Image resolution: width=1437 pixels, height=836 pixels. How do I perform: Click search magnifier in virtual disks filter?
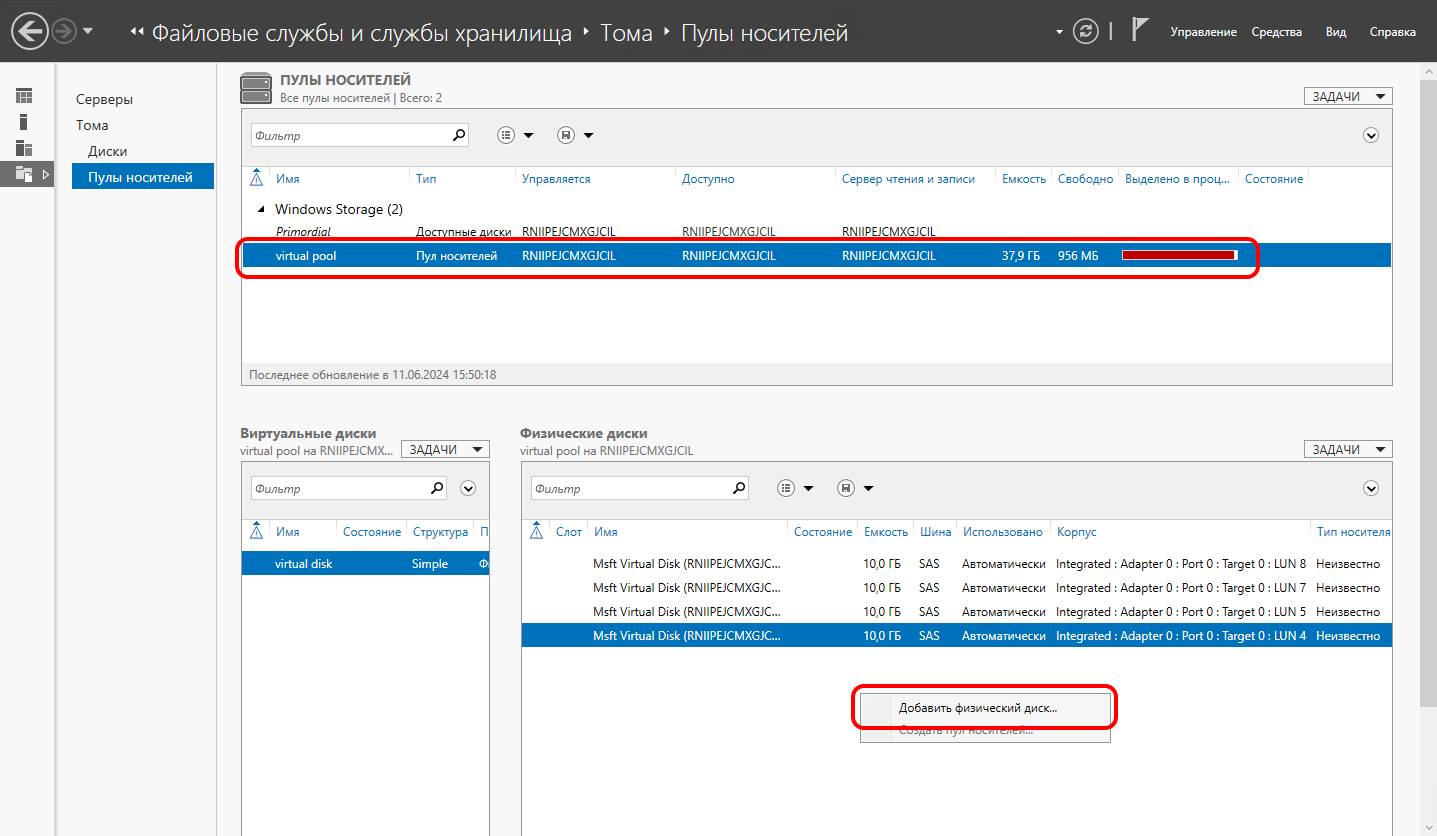coord(437,489)
